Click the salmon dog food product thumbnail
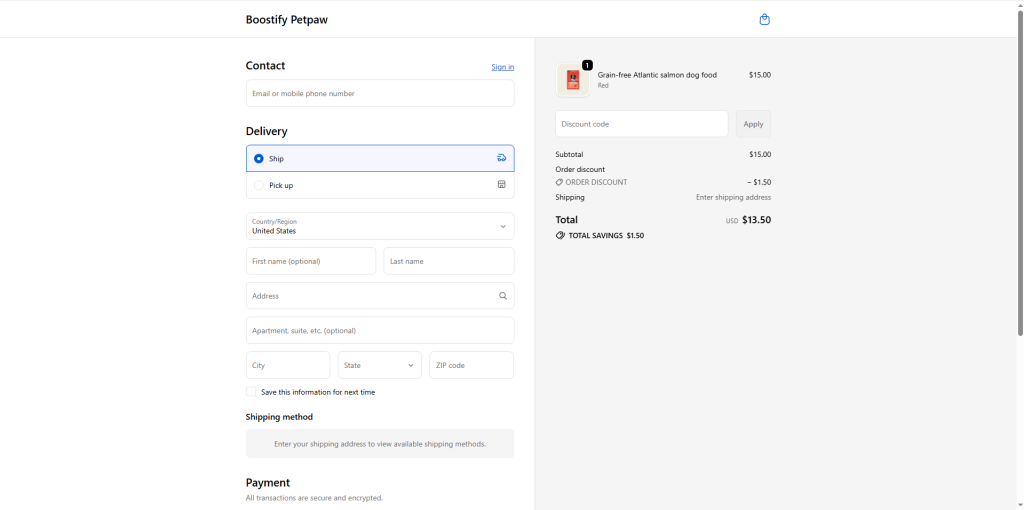Screen dimensions: 1024x510 click(573, 81)
